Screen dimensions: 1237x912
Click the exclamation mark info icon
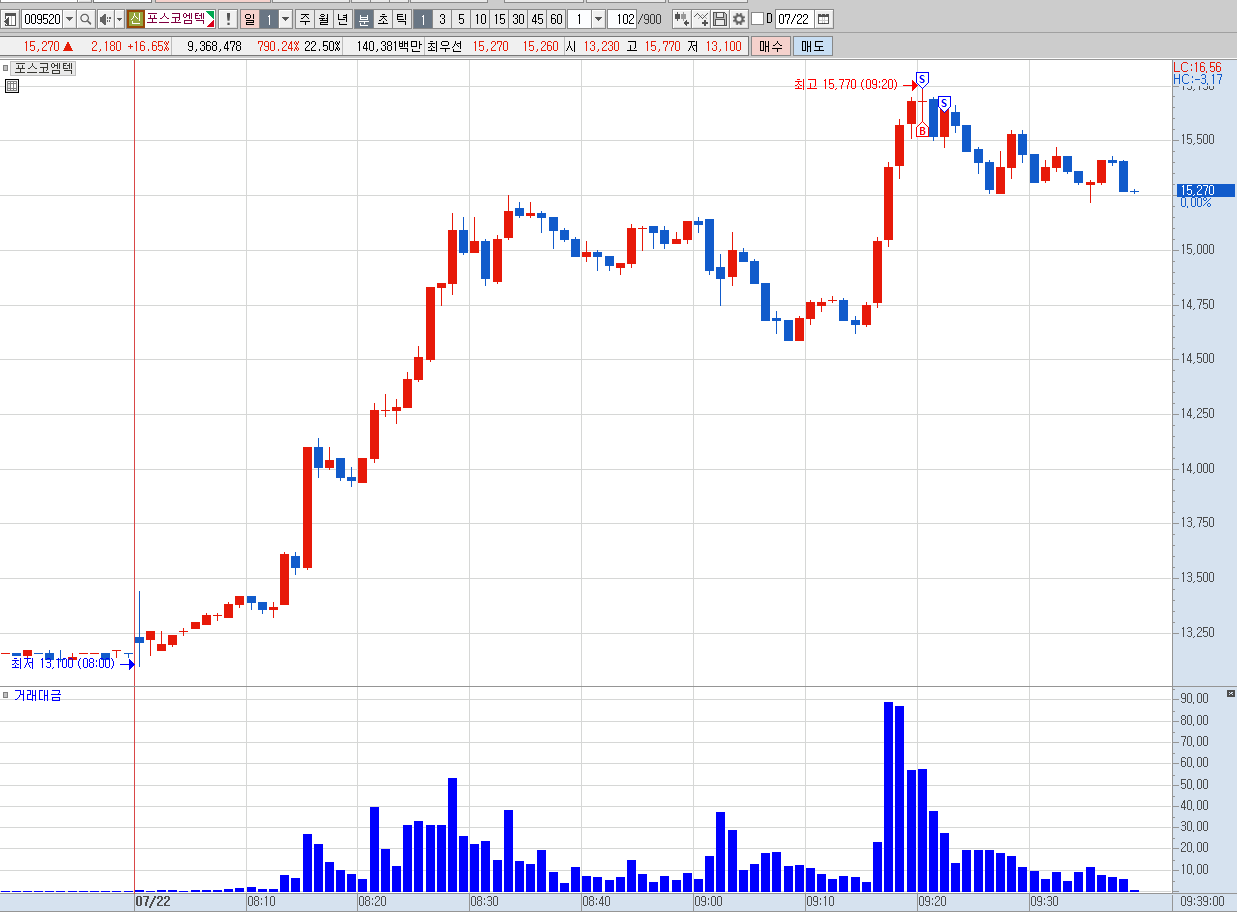[x=228, y=19]
